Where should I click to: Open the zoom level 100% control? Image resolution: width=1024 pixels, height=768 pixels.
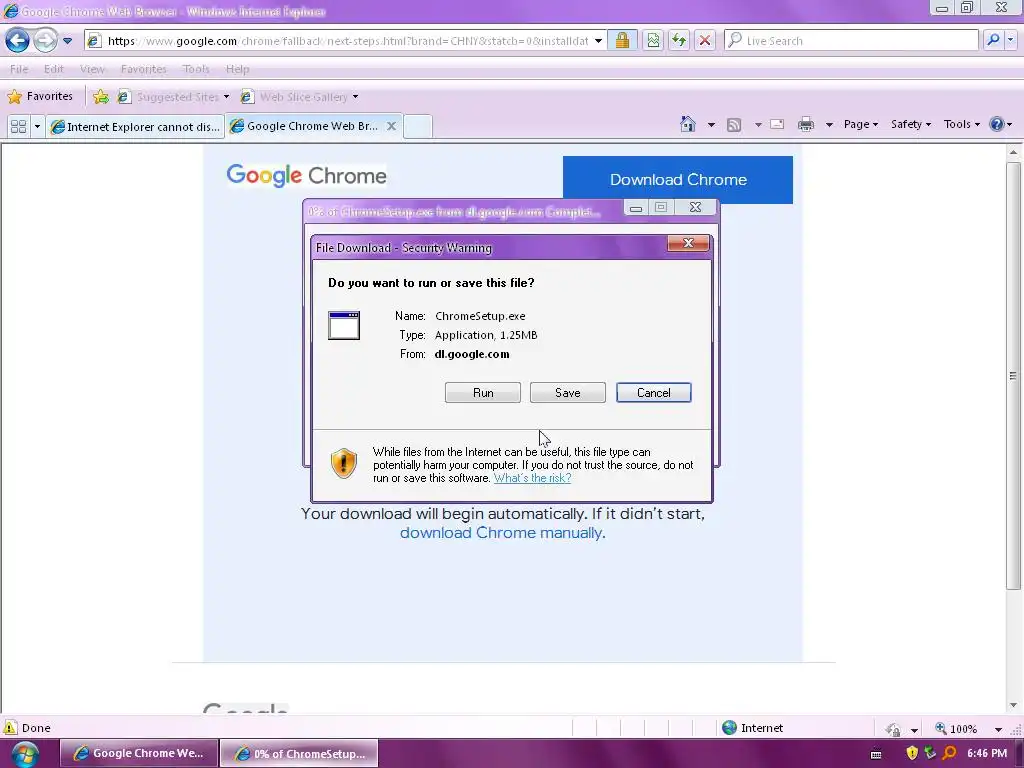coord(956,728)
